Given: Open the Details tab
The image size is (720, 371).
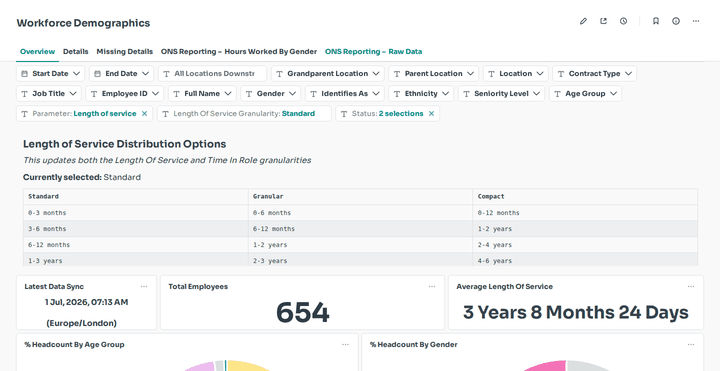Looking at the screenshot, I should point(75,51).
